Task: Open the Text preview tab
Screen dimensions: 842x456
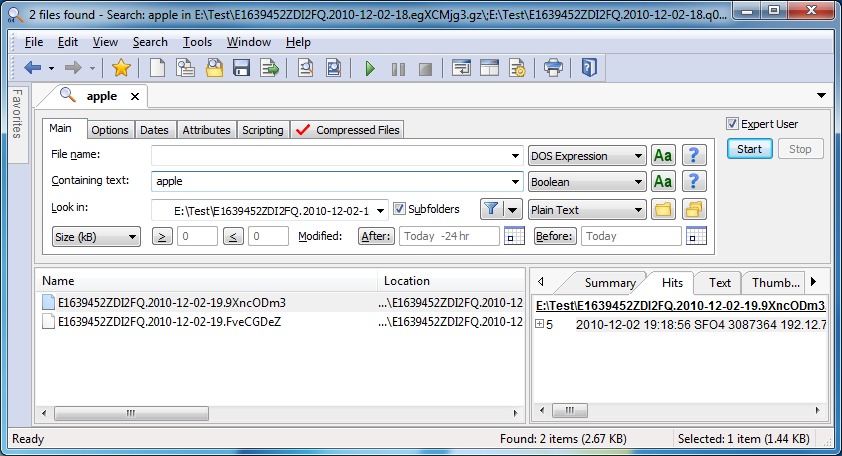Action: pyautogui.click(x=720, y=283)
